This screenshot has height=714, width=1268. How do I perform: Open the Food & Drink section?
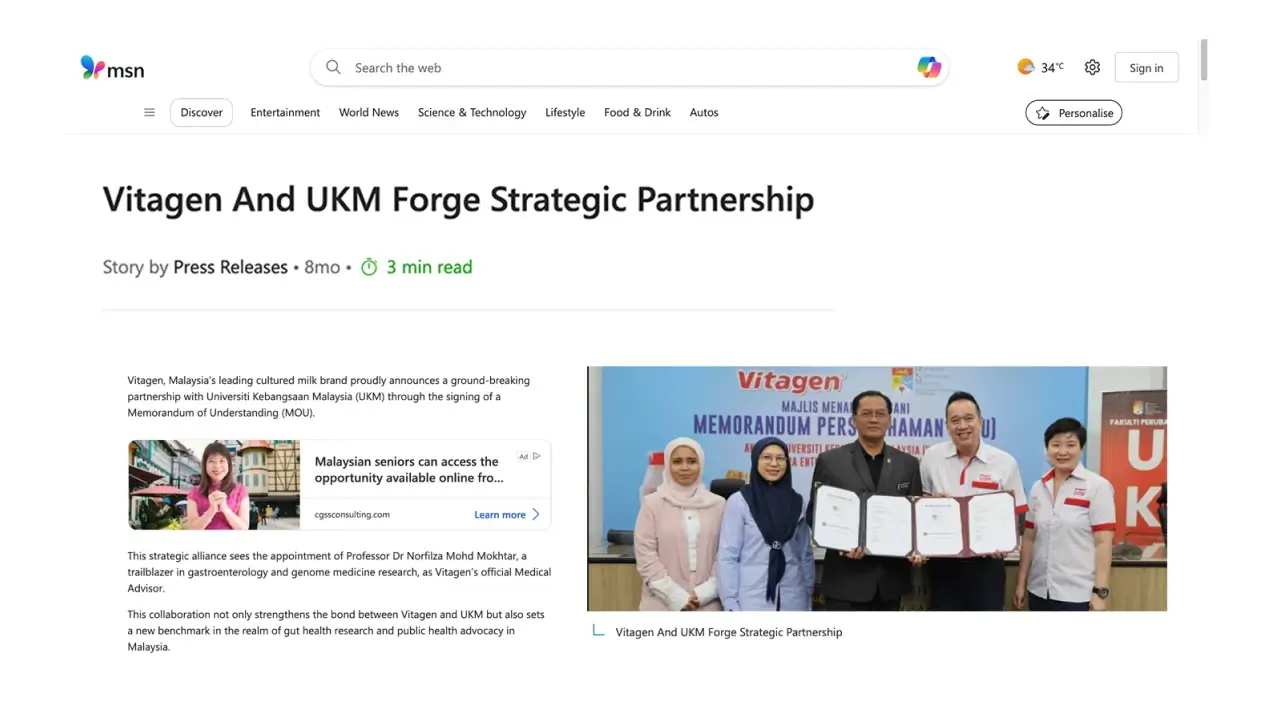[637, 112]
